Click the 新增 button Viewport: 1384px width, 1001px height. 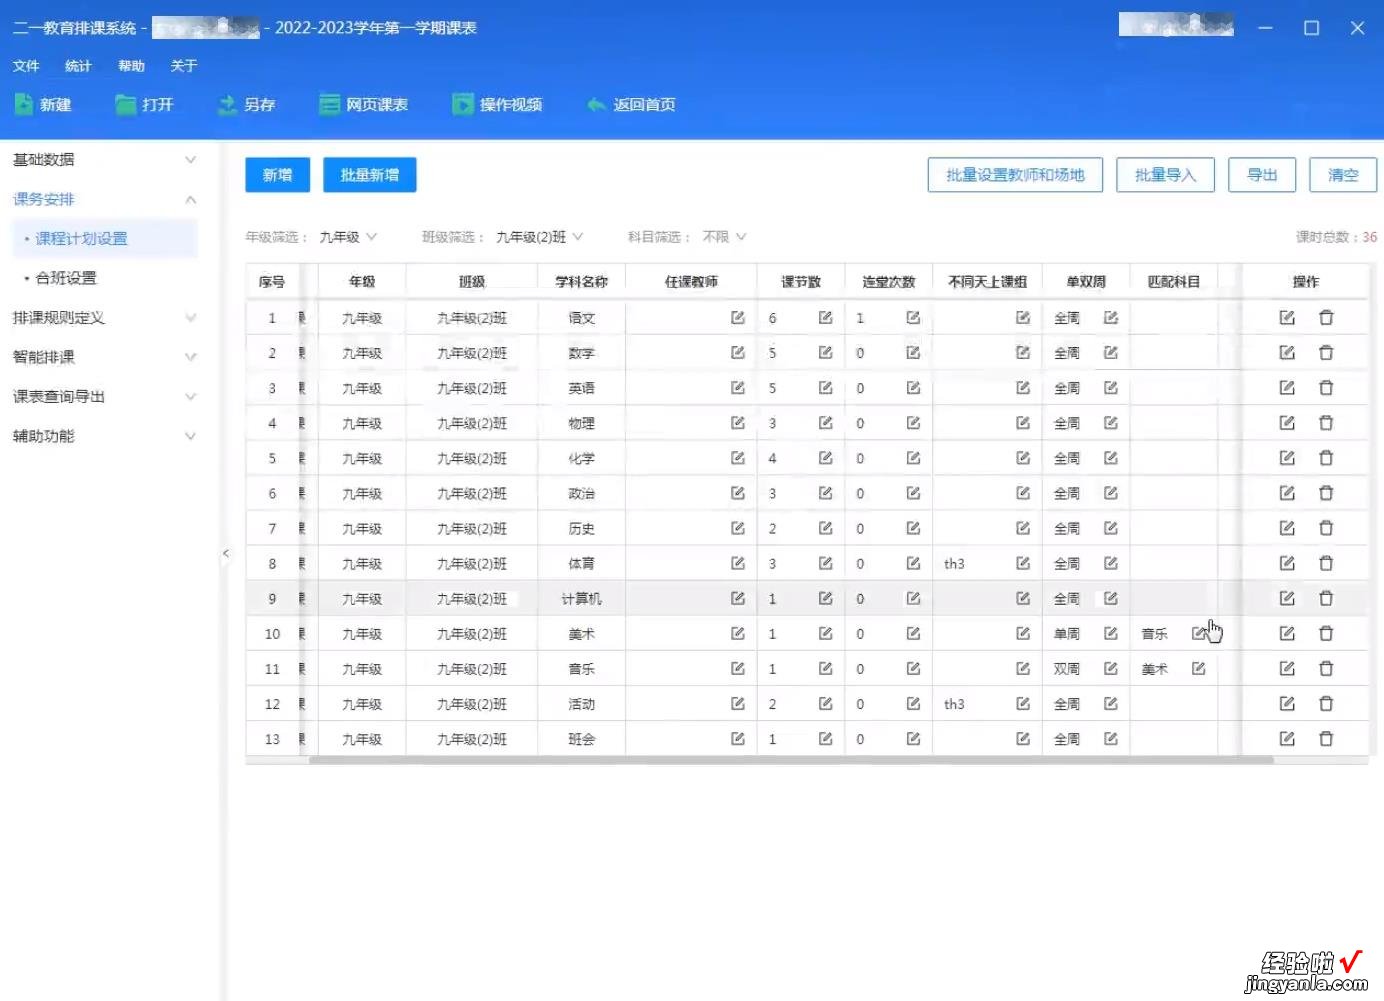click(277, 175)
